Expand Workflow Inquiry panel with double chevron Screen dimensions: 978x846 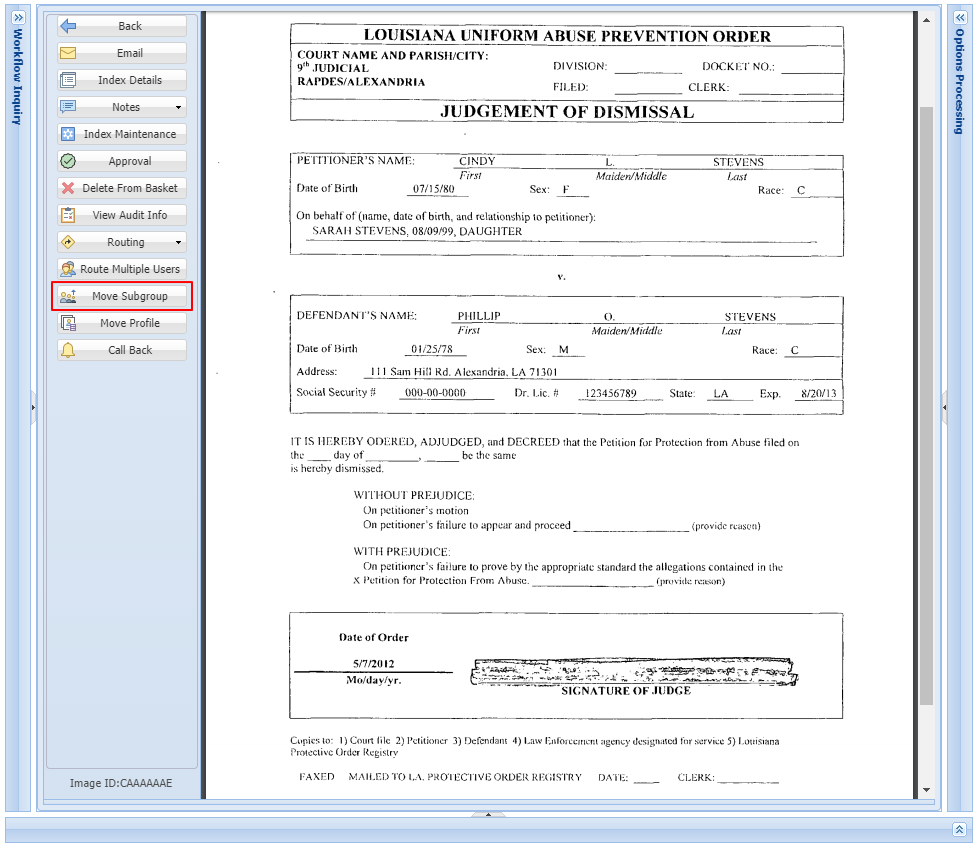(x=18, y=17)
